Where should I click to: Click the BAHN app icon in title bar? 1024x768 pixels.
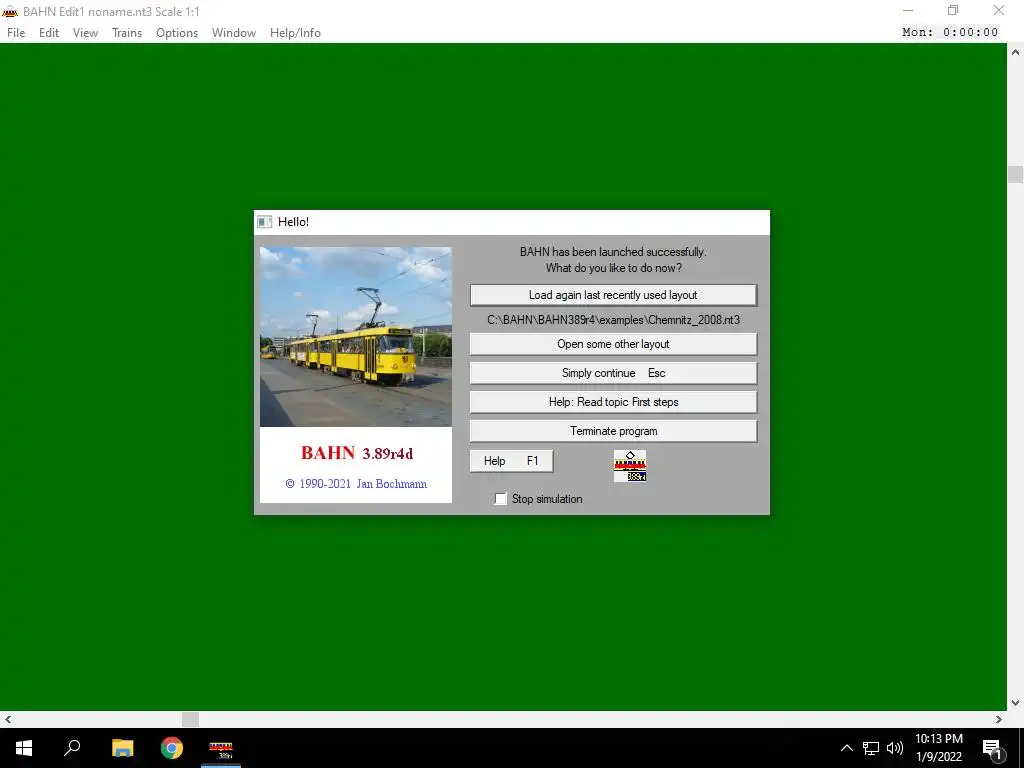(10, 12)
